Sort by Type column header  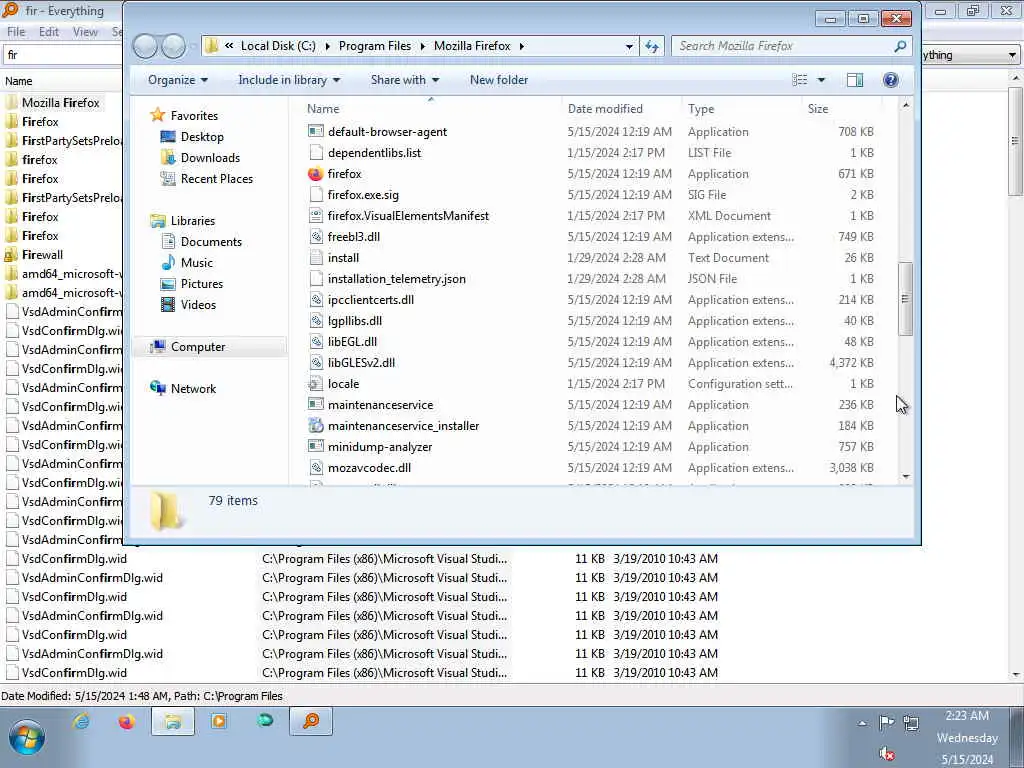point(701,109)
